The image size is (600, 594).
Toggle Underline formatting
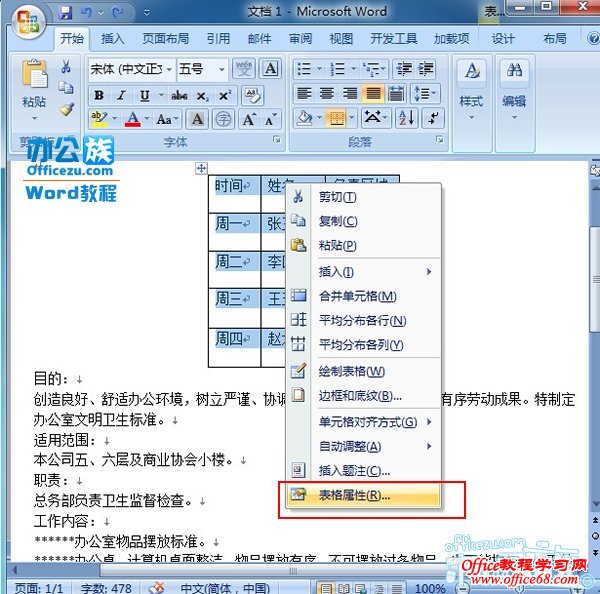click(144, 95)
